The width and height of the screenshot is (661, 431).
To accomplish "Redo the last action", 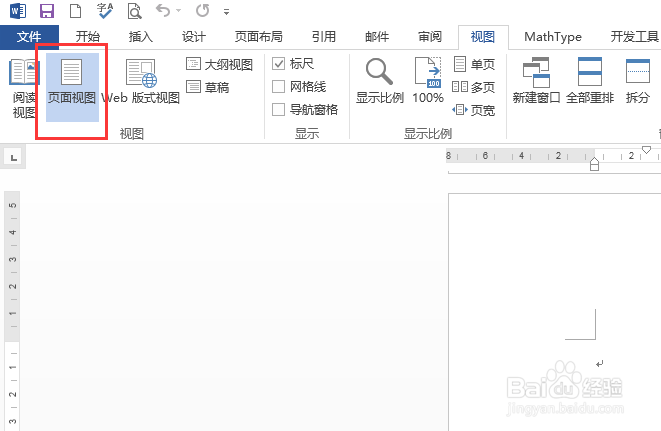I will point(202,11).
